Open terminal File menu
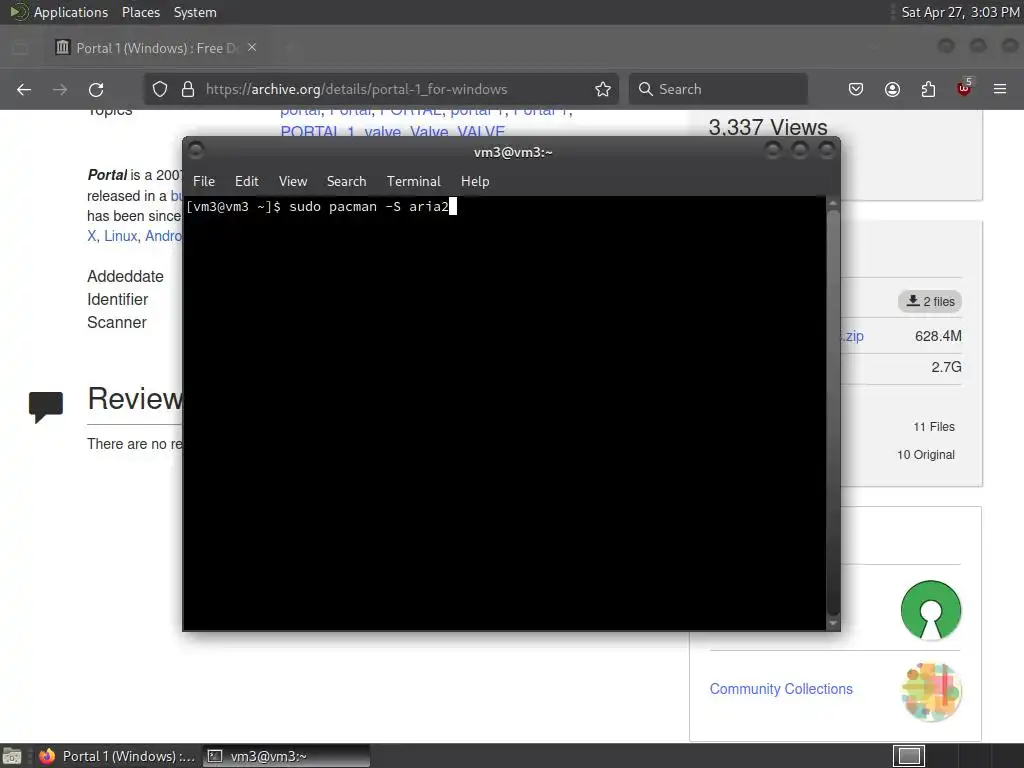The image size is (1024, 768). pos(204,182)
